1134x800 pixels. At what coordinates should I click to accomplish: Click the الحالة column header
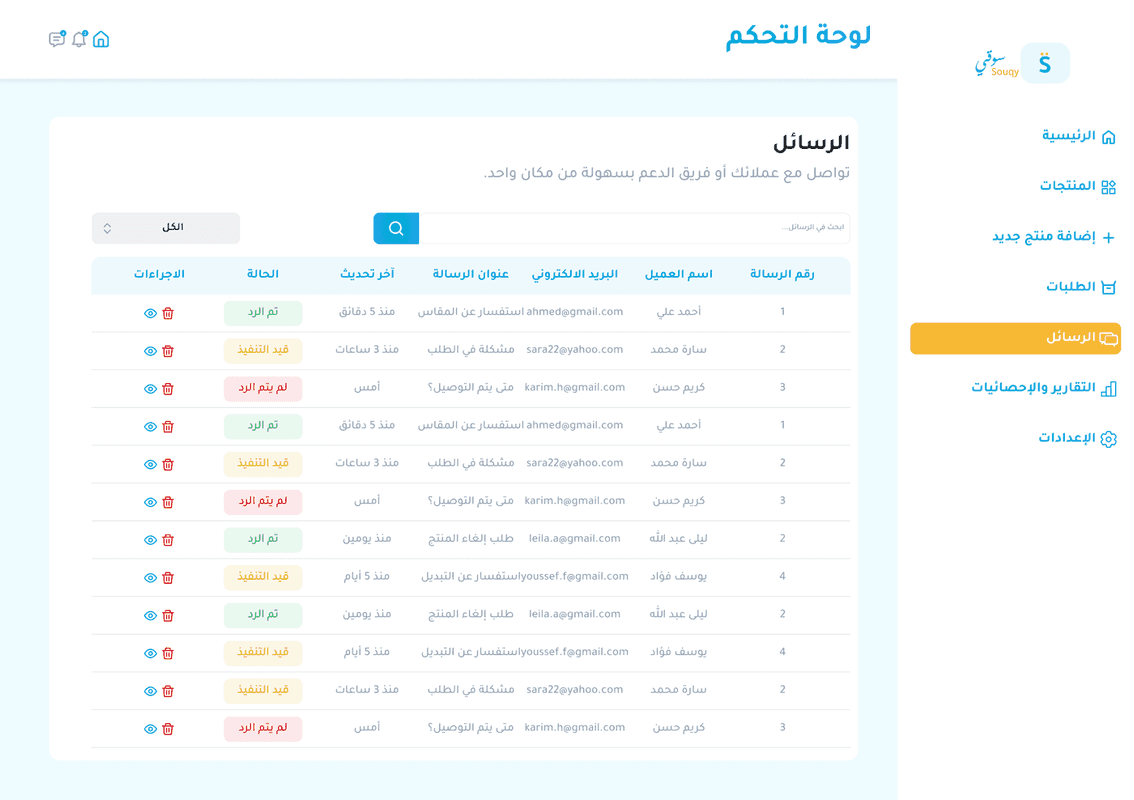[262, 274]
